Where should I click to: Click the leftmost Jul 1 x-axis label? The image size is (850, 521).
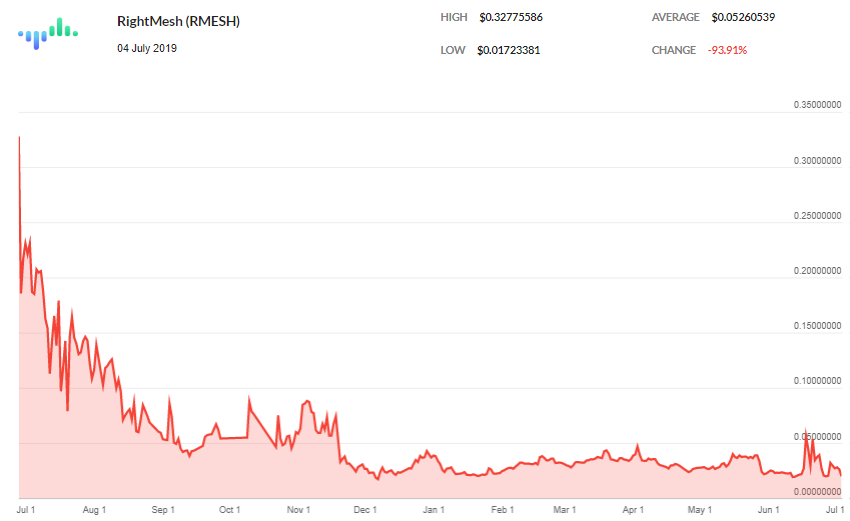click(x=25, y=510)
